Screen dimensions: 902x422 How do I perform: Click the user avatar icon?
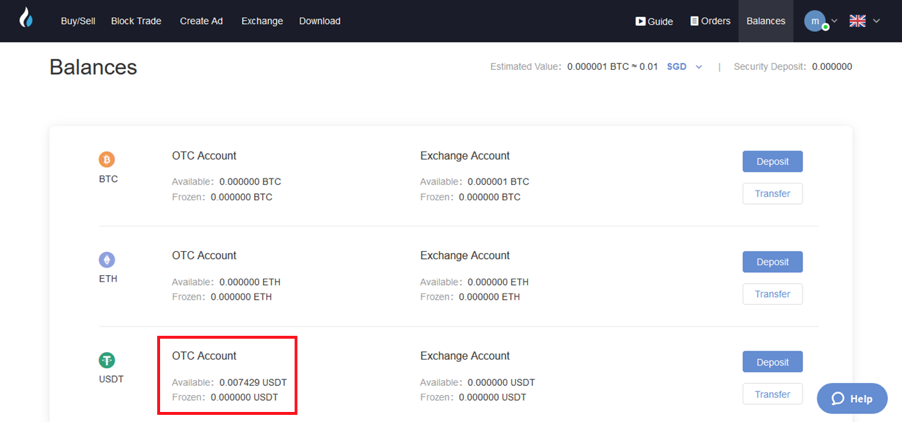[x=815, y=21]
